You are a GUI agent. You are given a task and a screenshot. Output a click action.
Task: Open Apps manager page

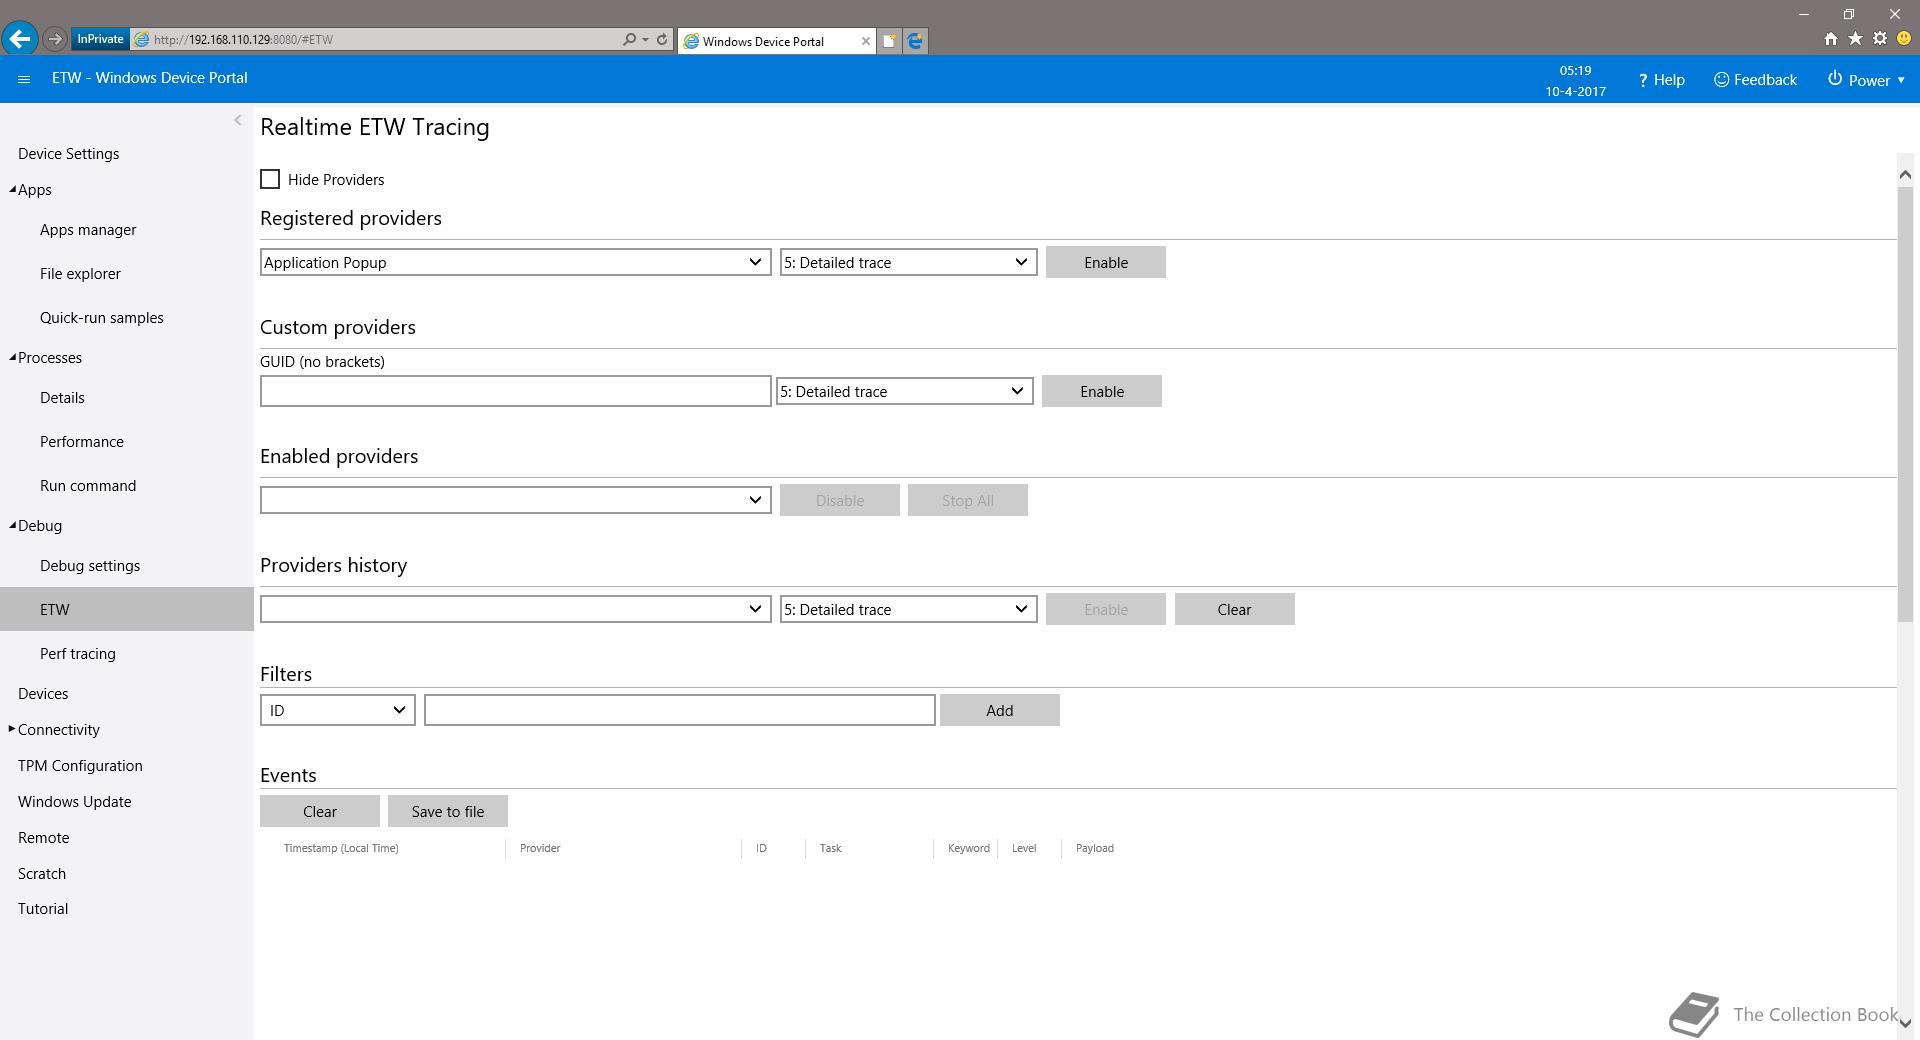[x=88, y=229]
